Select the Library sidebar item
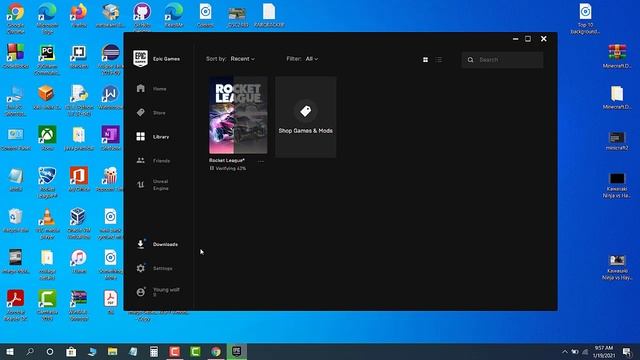 tap(153, 137)
